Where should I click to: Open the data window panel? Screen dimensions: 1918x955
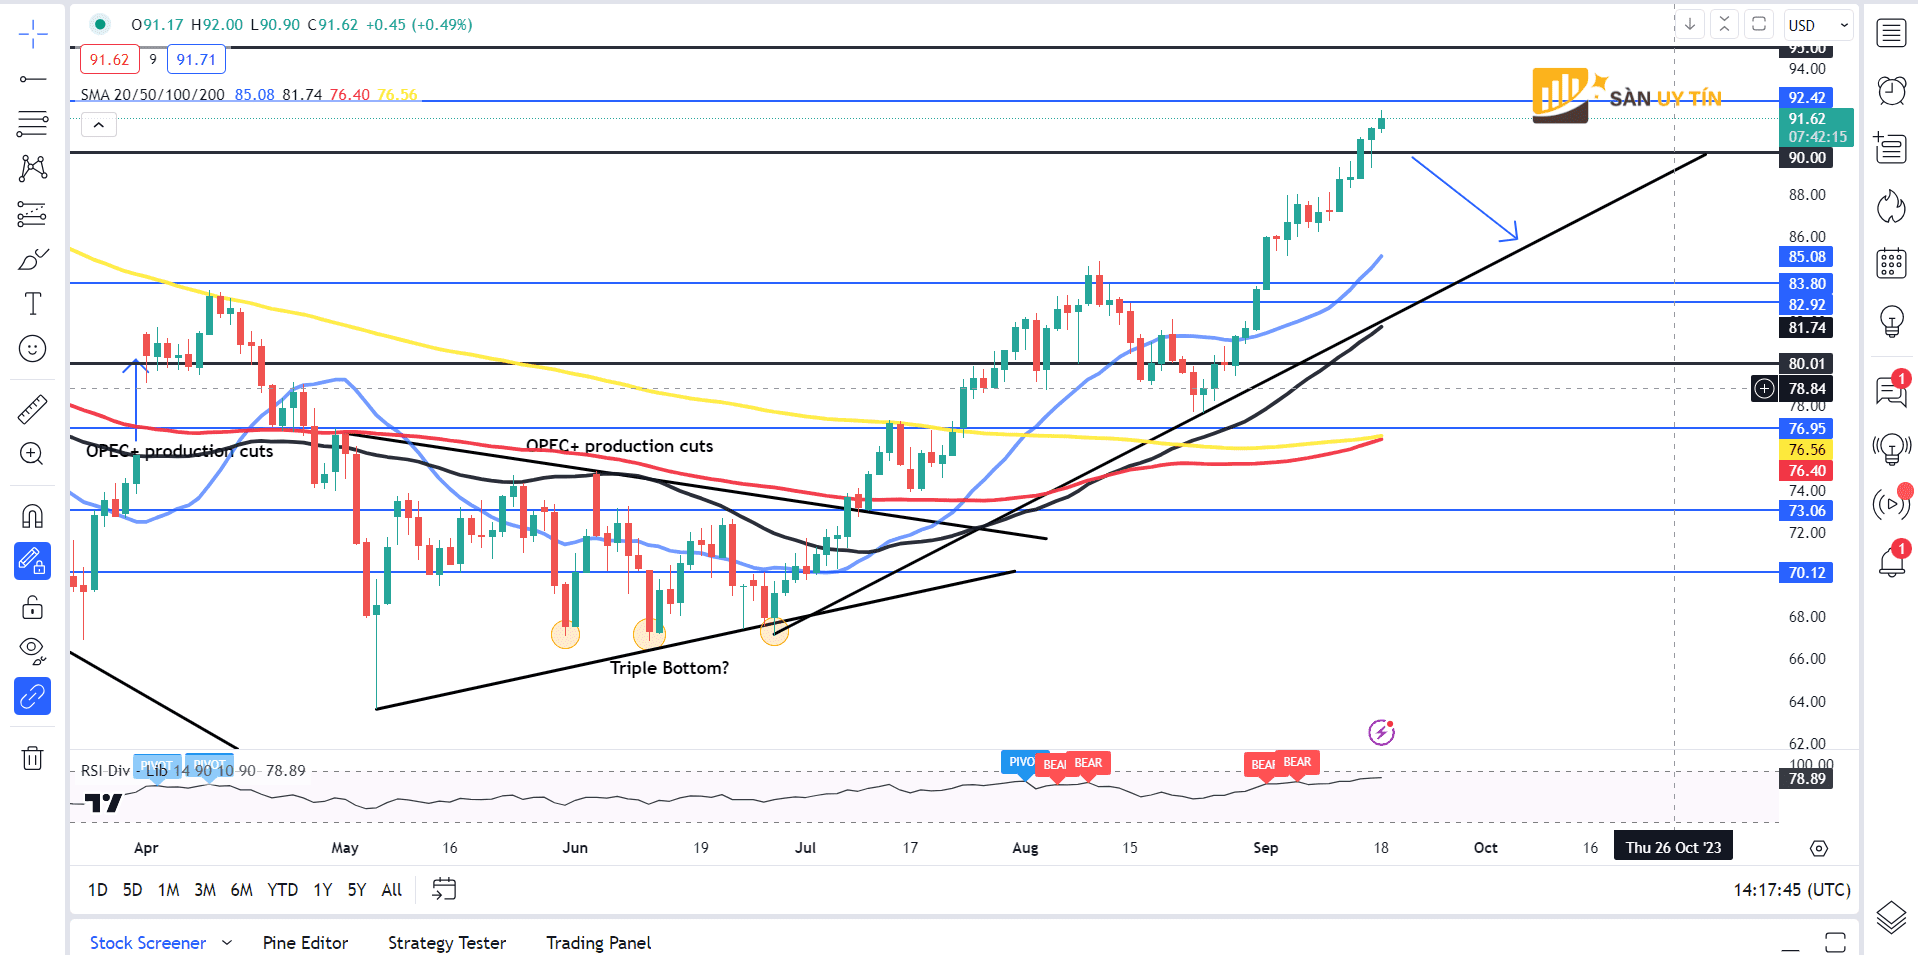(1891, 148)
